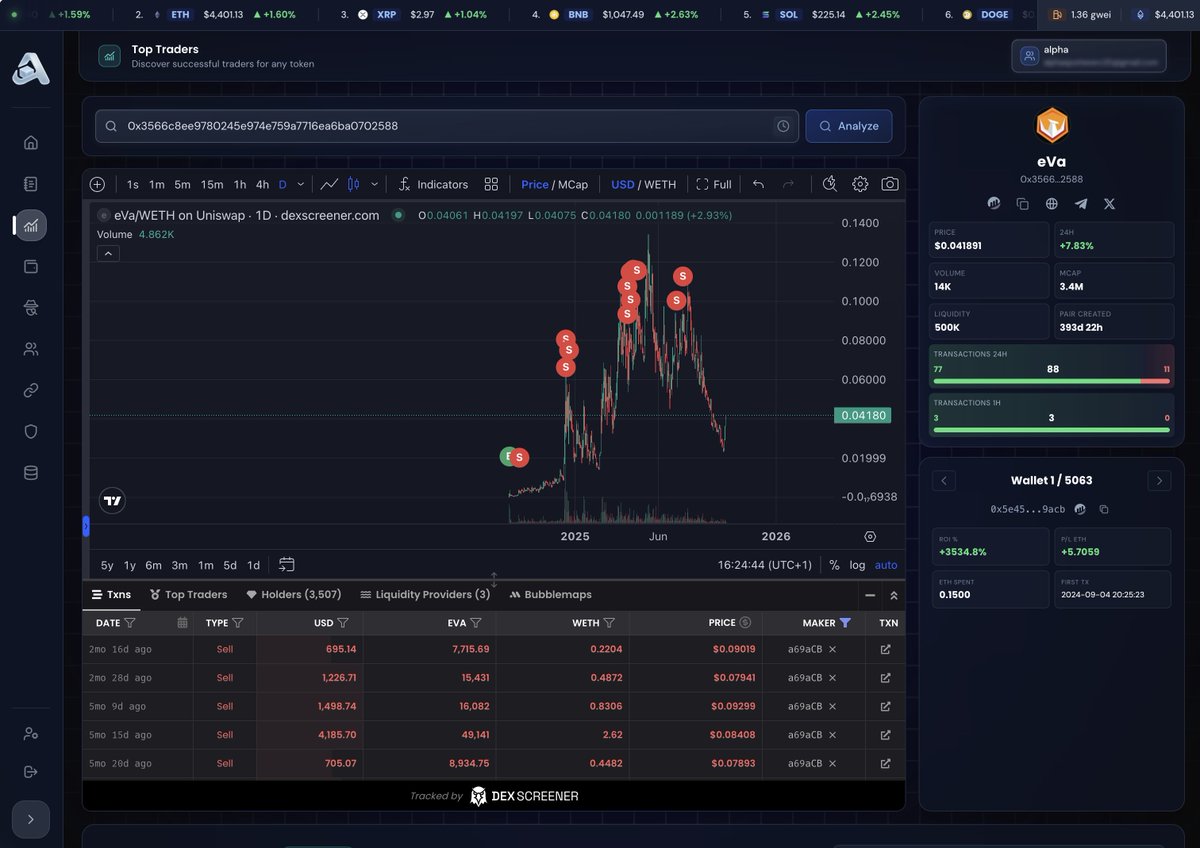Copy the eVa contract address
The image size is (1200, 848).
[x=1022, y=203]
